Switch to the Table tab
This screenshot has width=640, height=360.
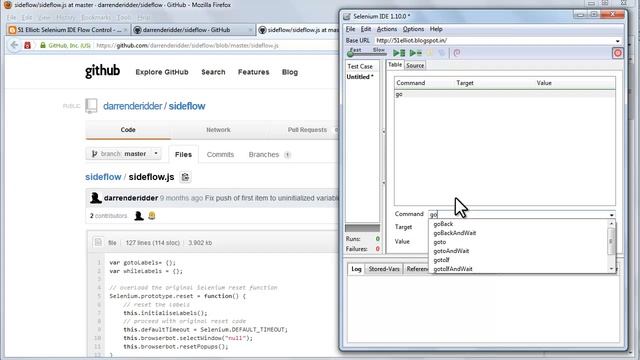pos(395,64)
